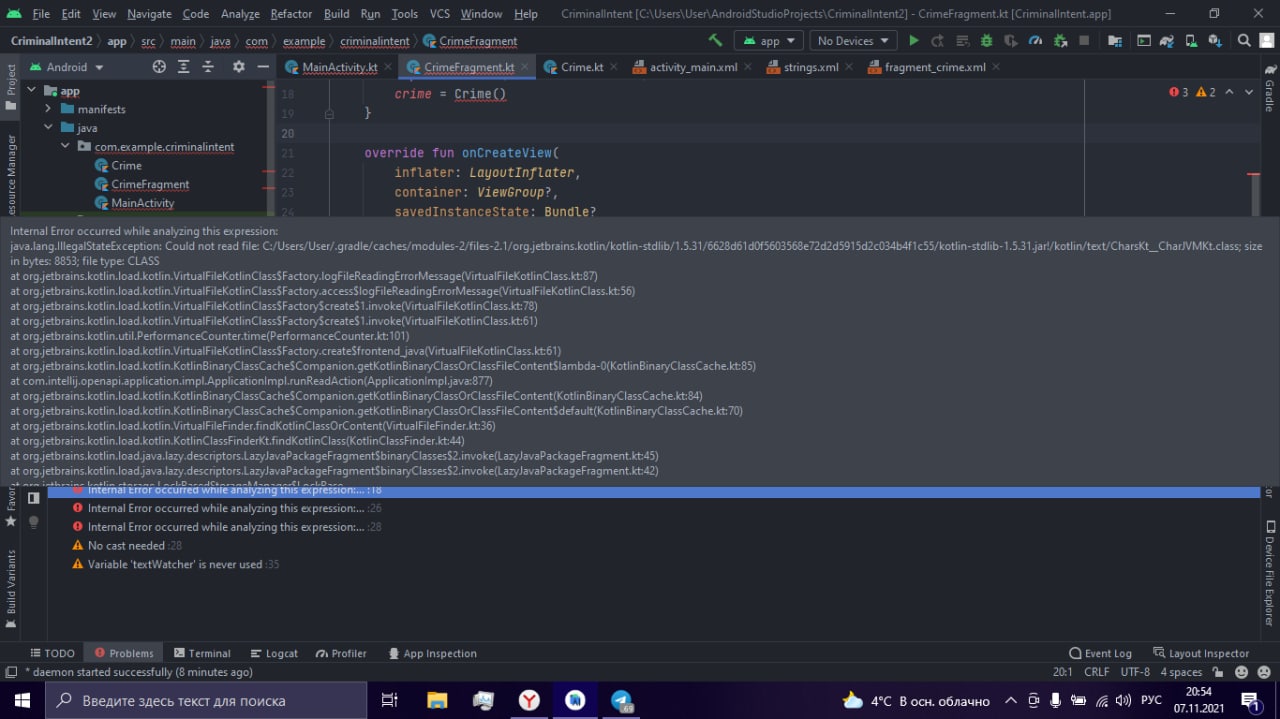Screen dimensions: 1280x719
Task: Open the Layout Inspector
Action: pyautogui.click(x=1201, y=653)
